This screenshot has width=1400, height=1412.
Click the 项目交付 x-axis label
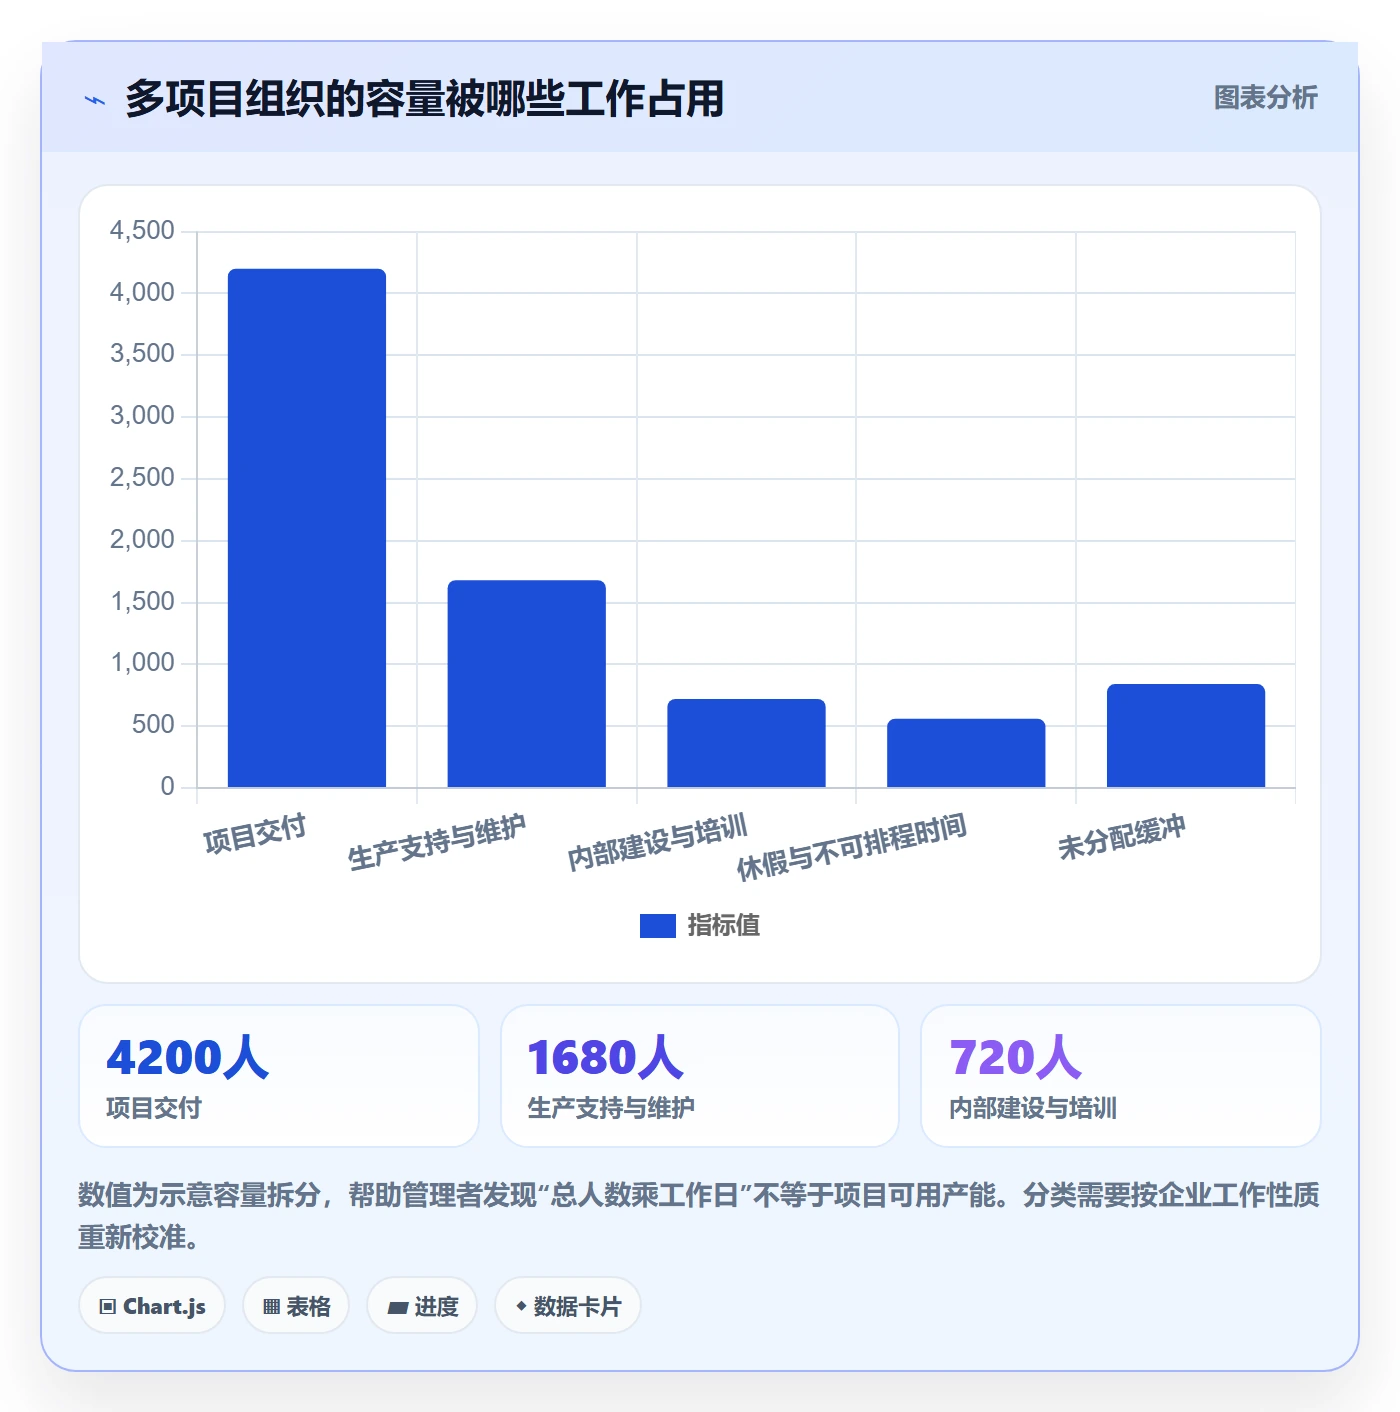click(x=255, y=834)
